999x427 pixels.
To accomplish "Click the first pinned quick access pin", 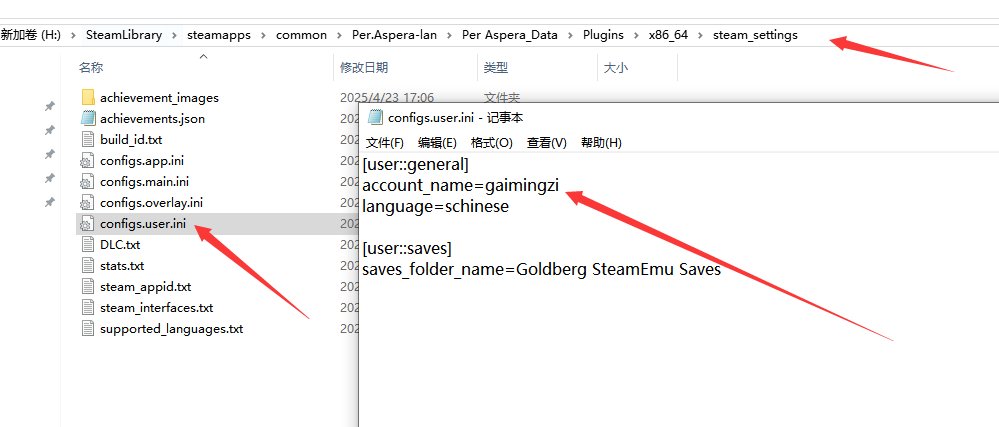I will (49, 107).
